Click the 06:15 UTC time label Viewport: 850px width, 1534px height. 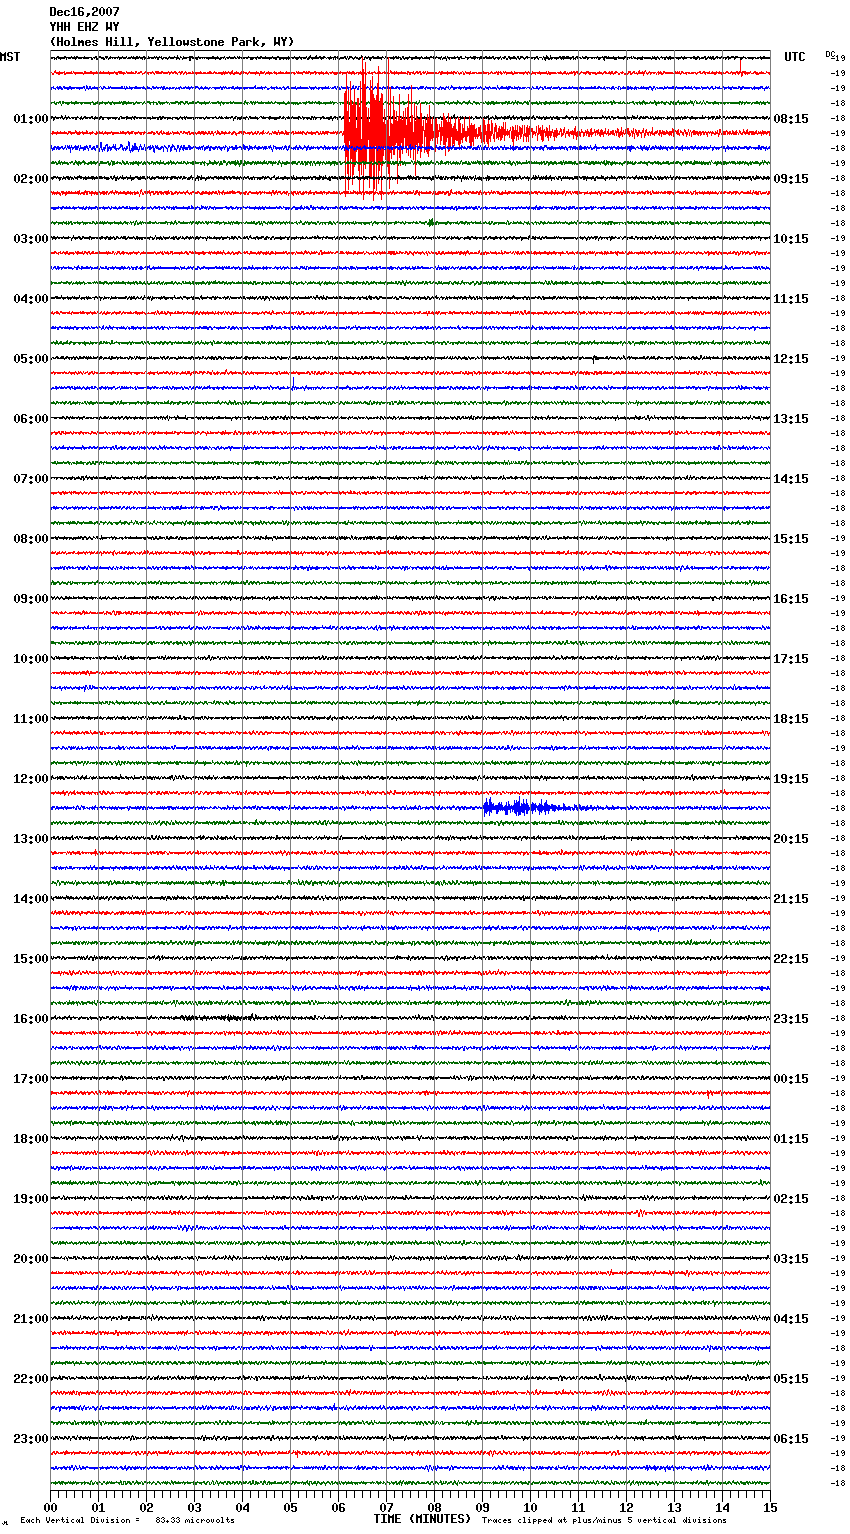(791, 1439)
